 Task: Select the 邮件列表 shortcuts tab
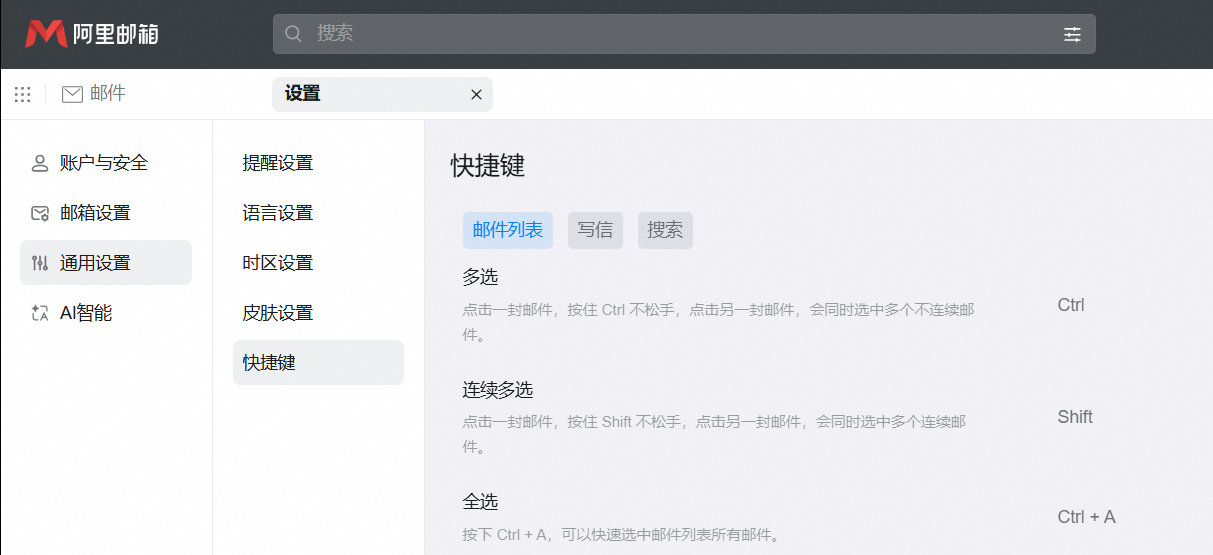(x=507, y=230)
